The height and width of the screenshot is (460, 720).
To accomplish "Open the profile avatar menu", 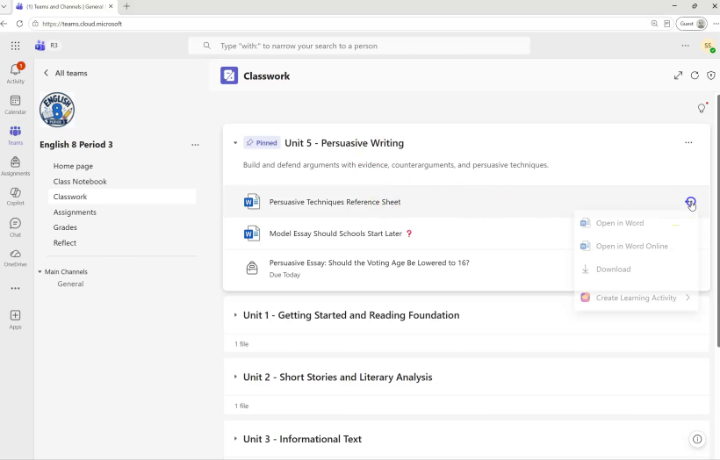I will coord(709,45).
